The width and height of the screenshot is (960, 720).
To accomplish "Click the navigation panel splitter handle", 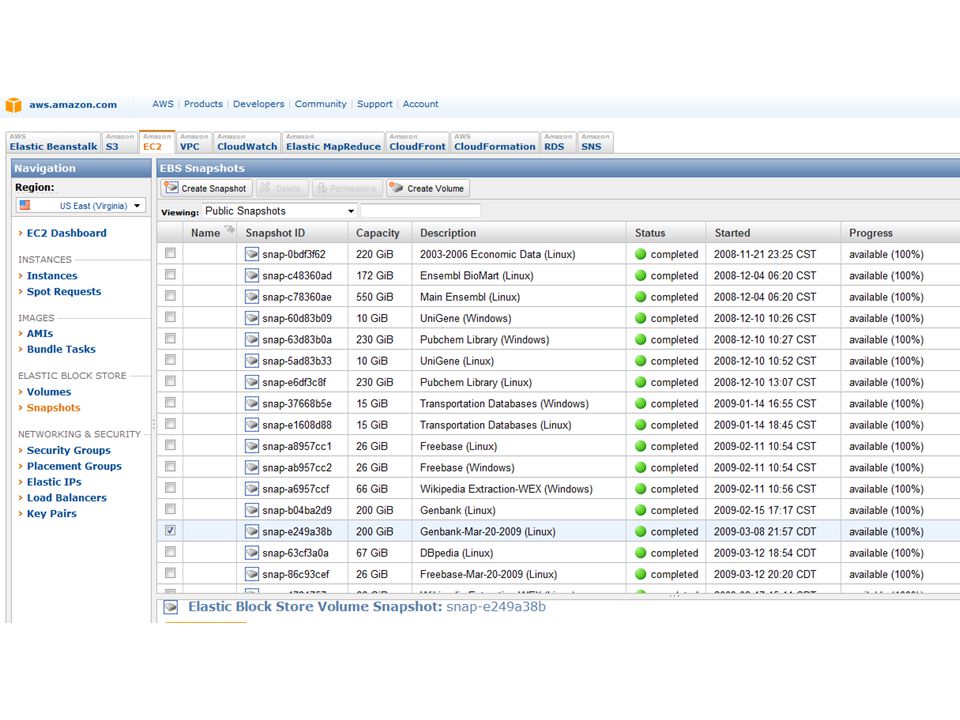I will [x=154, y=424].
